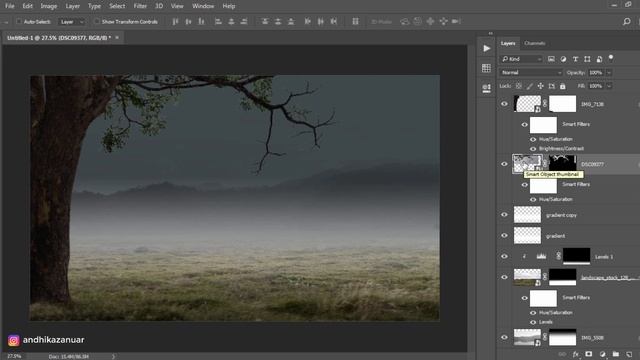The image size is (640, 360).
Task: Toggle layer filtering on/off switch
Action: (611, 58)
